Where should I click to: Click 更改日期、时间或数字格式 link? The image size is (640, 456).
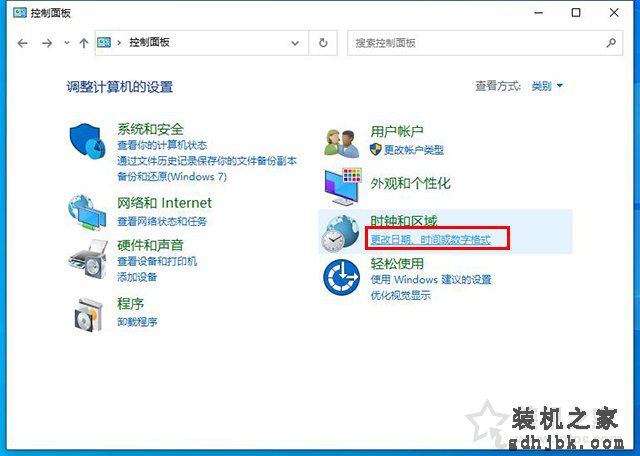pos(430,240)
